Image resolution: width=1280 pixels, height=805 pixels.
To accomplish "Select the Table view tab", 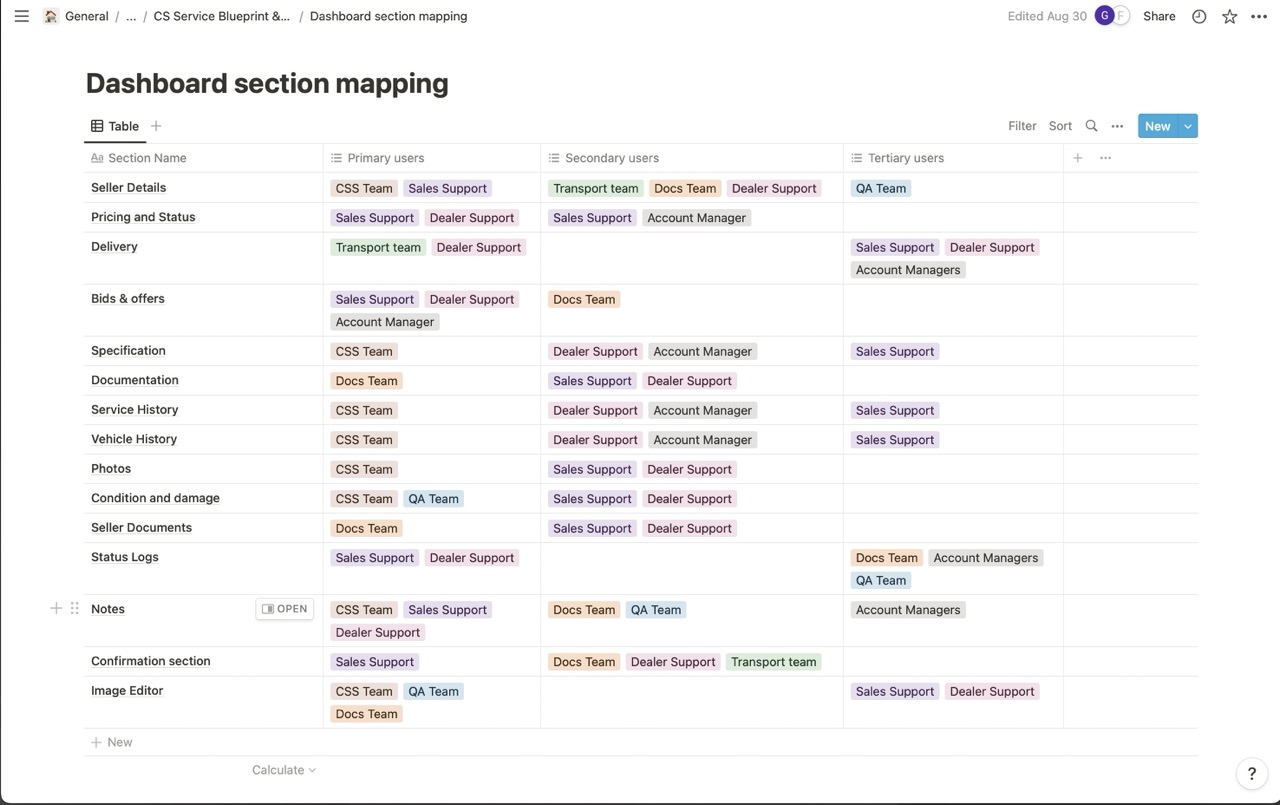I will point(115,126).
